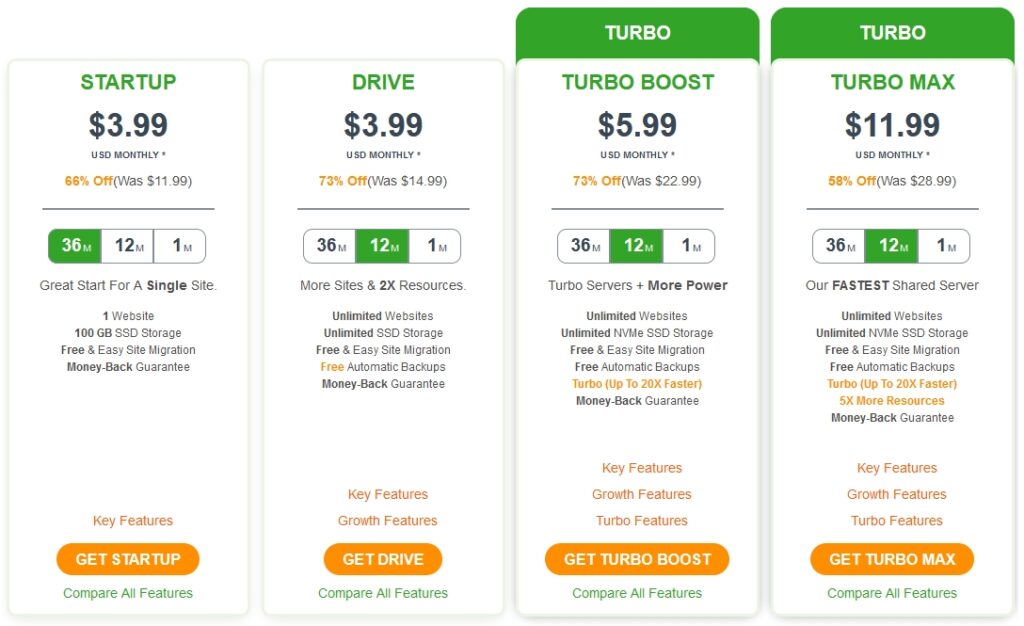This screenshot has width=1024, height=626.
Task: Switch Turbo Boost plan to 1-month billing
Action: (x=689, y=246)
